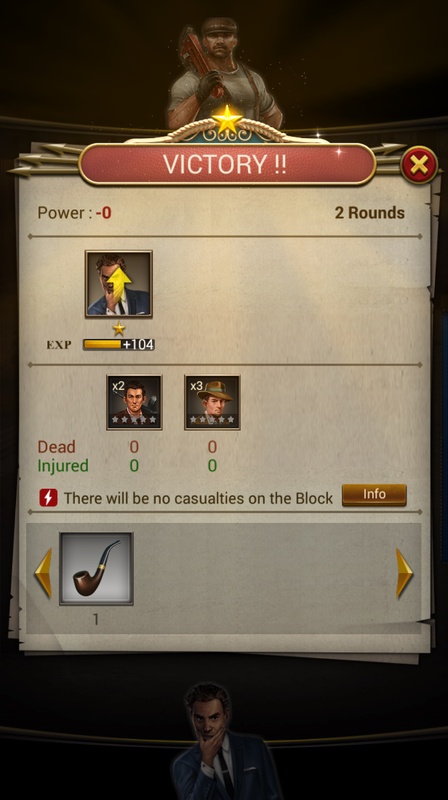
Task: Tap the Dead count row label
Action: coord(56,447)
